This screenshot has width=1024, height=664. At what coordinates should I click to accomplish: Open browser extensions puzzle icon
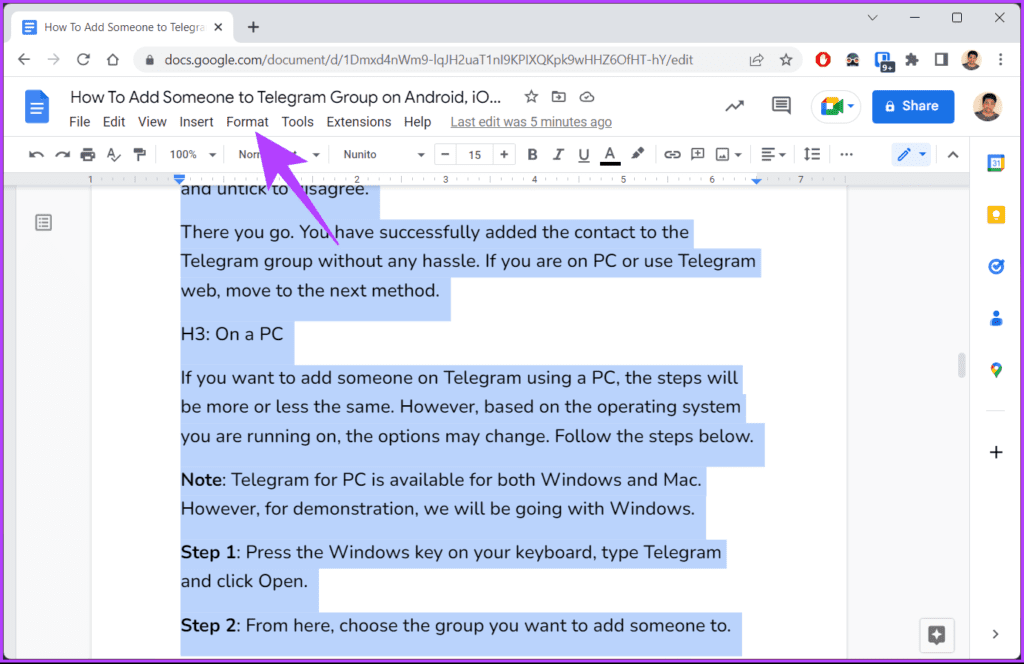[x=912, y=60]
